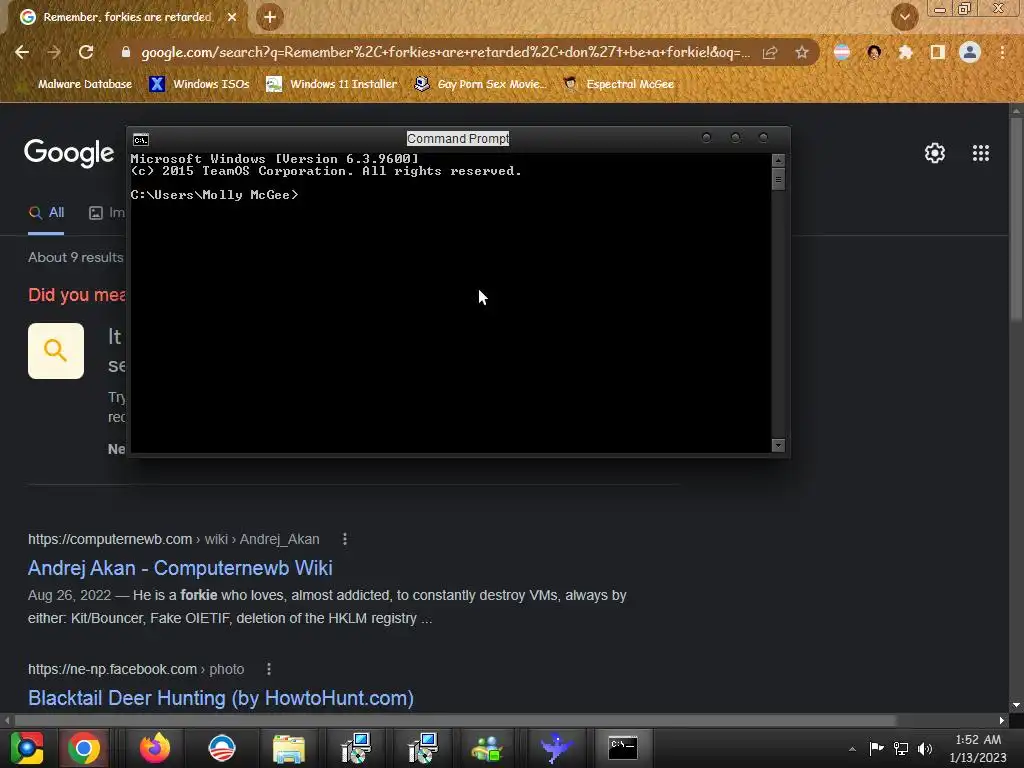Viewport: 1024px width, 768px height.
Task: Click the first round button in Command Prompt titlebar
Action: pos(706,138)
